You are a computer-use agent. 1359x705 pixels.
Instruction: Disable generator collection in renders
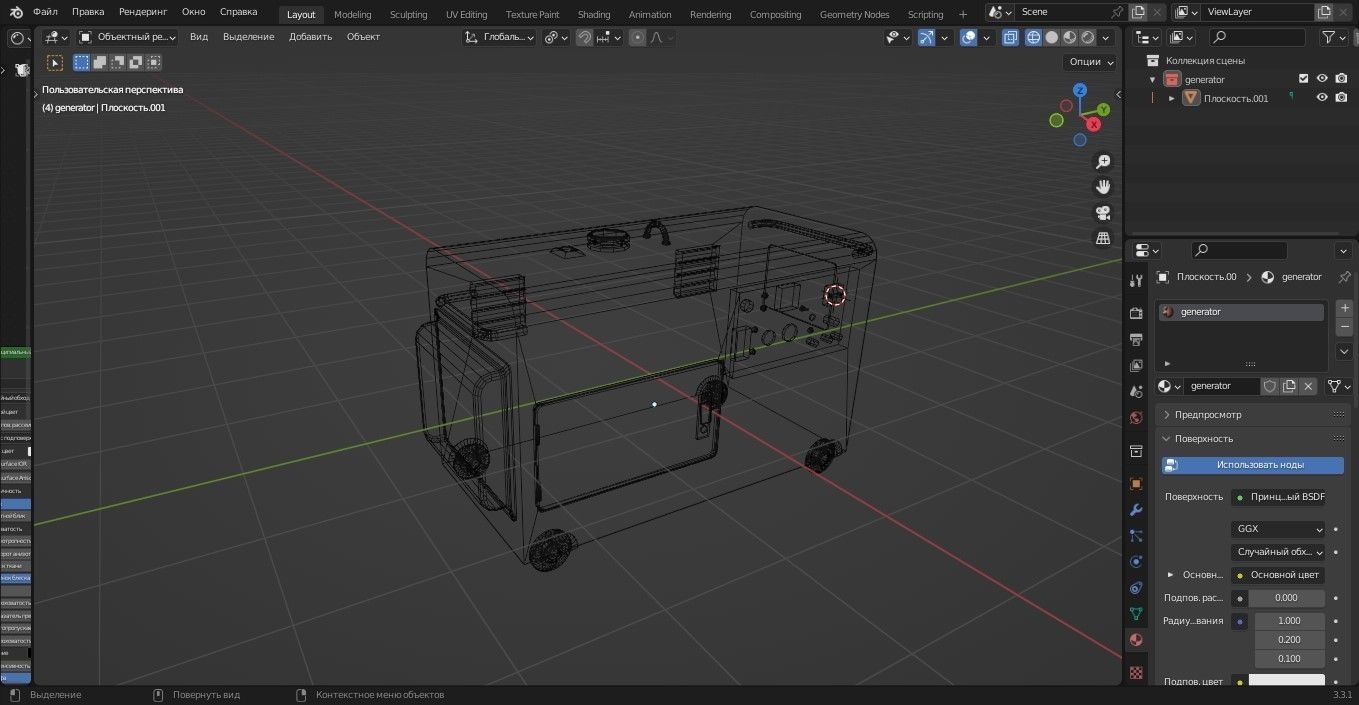click(1341, 79)
